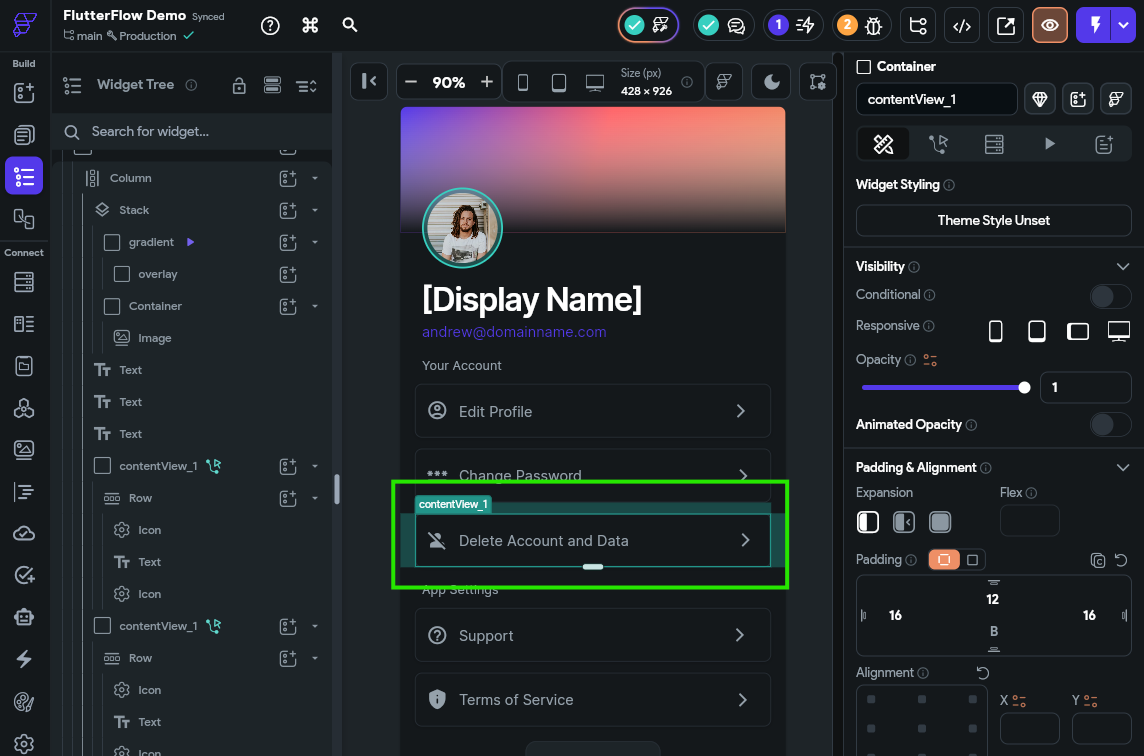This screenshot has height=756, width=1144.
Task: Open the Documentation notes tab
Action: tap(1104, 144)
